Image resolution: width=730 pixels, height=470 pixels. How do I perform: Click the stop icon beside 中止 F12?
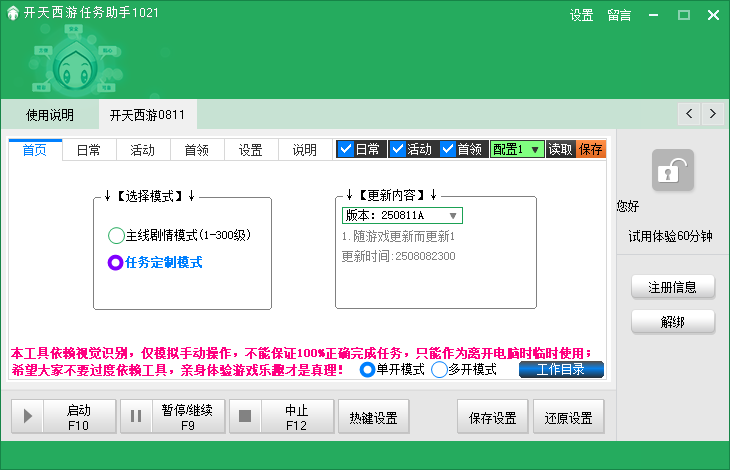coord(244,416)
